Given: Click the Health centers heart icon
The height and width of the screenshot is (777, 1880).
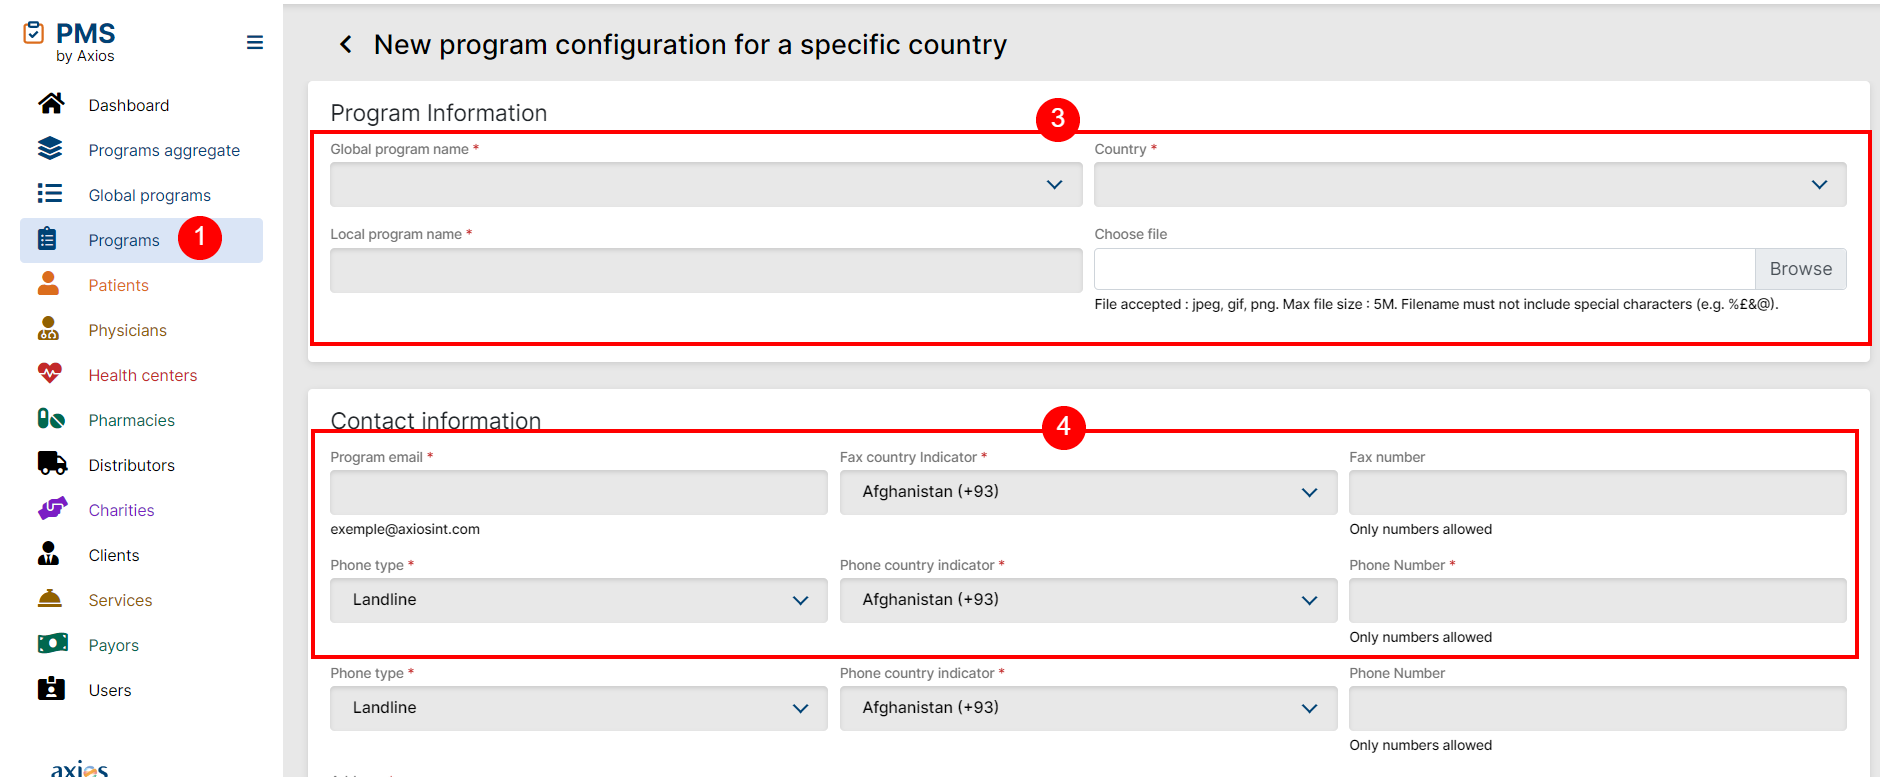Looking at the screenshot, I should click(x=50, y=374).
